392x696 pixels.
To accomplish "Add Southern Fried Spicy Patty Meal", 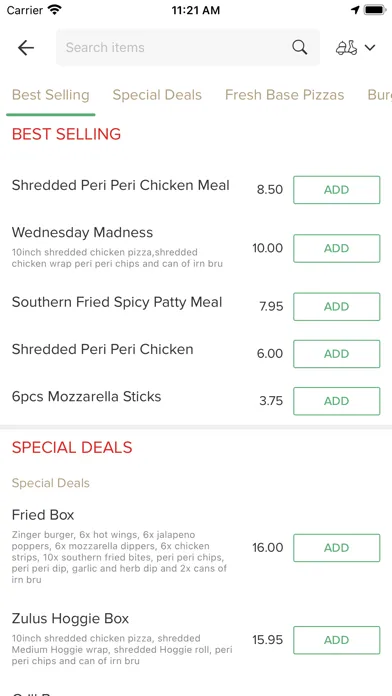I will click(337, 307).
